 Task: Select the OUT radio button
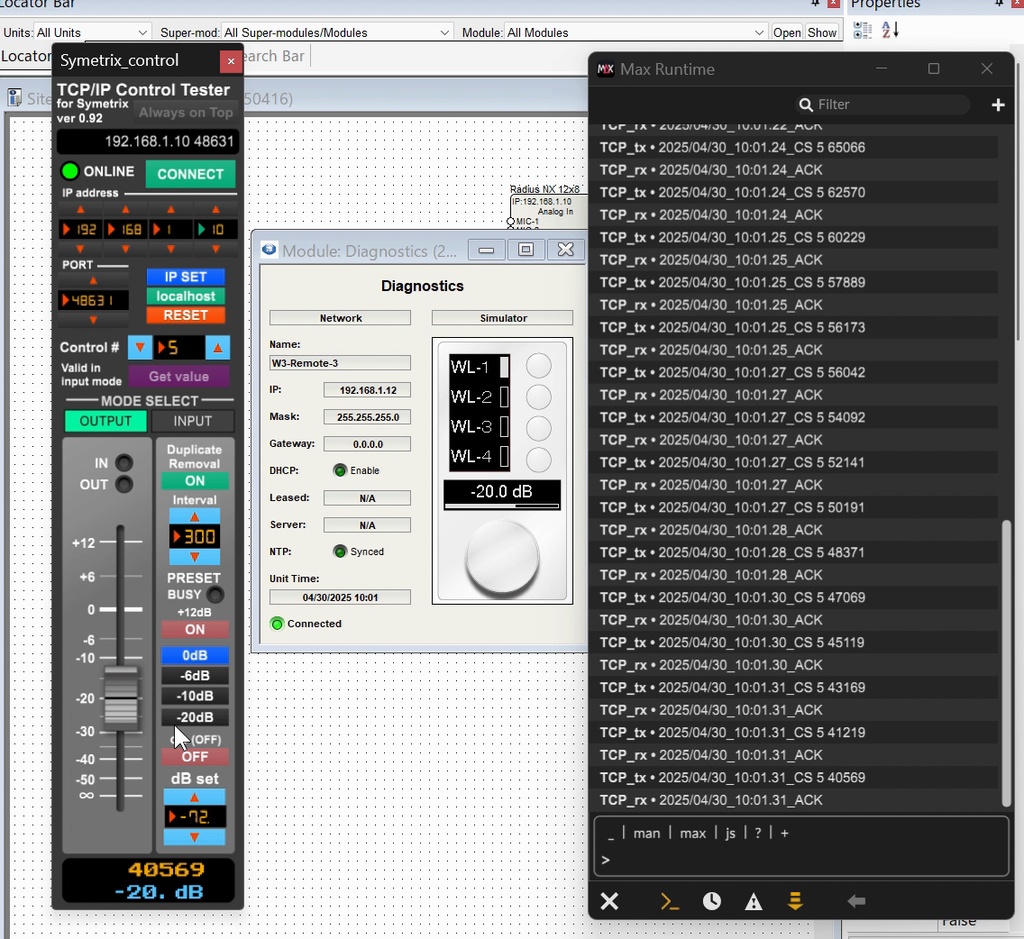[x=126, y=485]
